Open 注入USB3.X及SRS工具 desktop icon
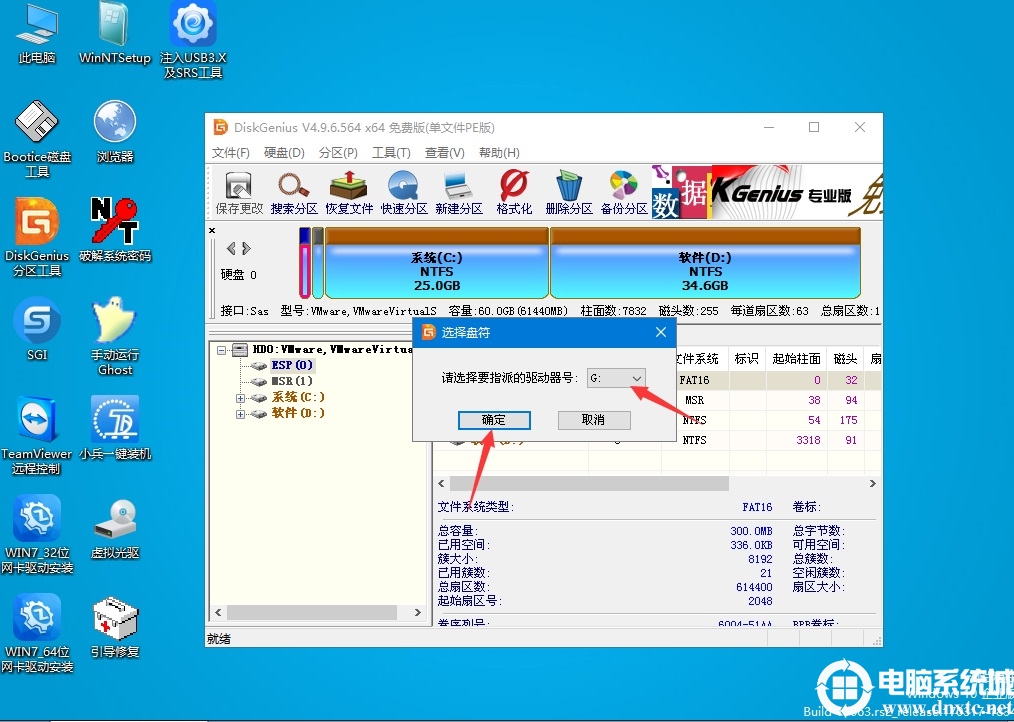Image resolution: width=1014 pixels, height=722 pixels. point(193,40)
